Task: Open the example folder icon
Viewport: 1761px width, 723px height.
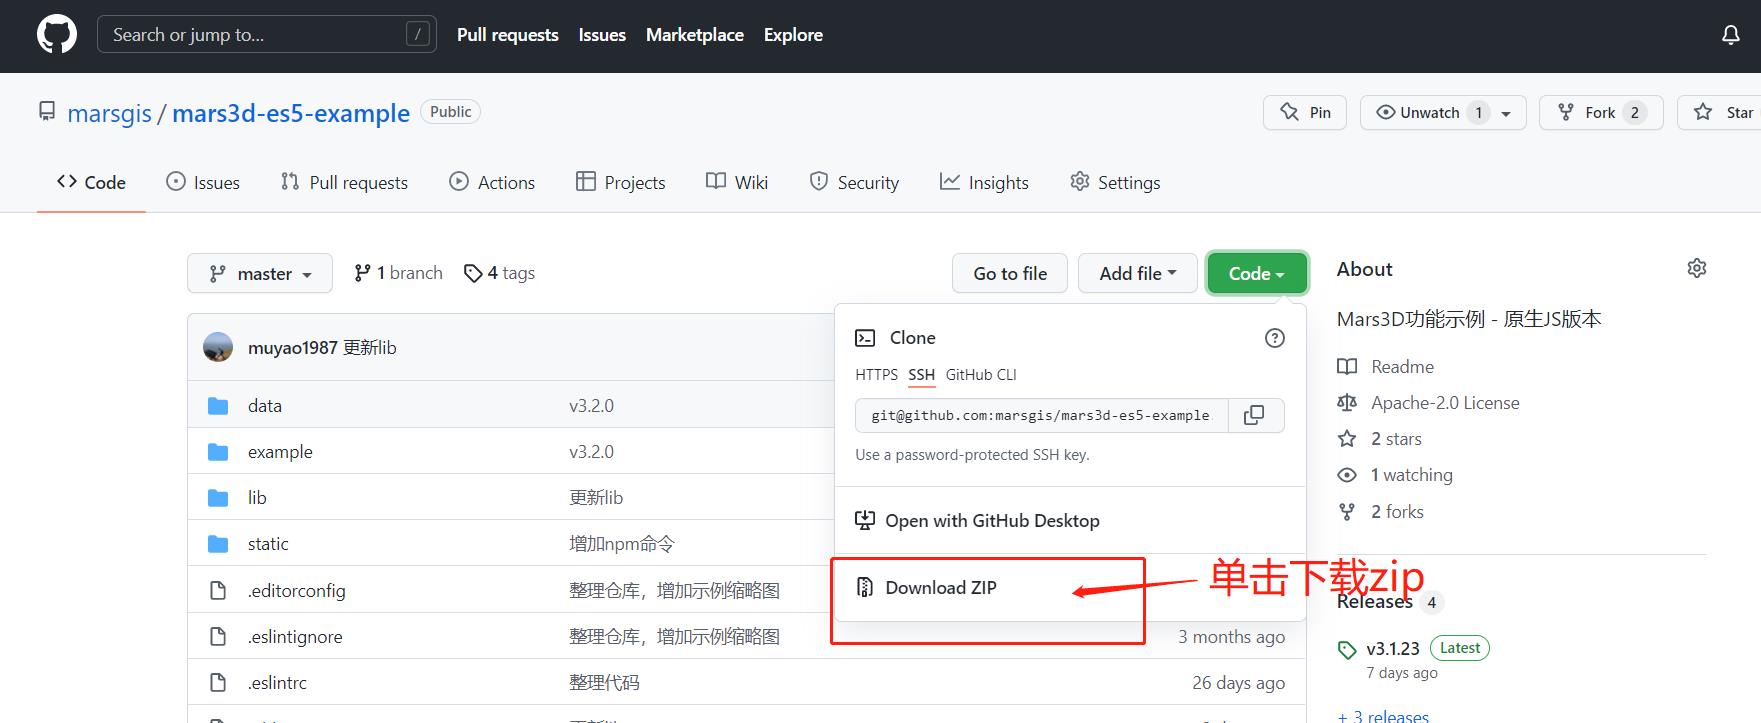Action: pyautogui.click(x=218, y=452)
